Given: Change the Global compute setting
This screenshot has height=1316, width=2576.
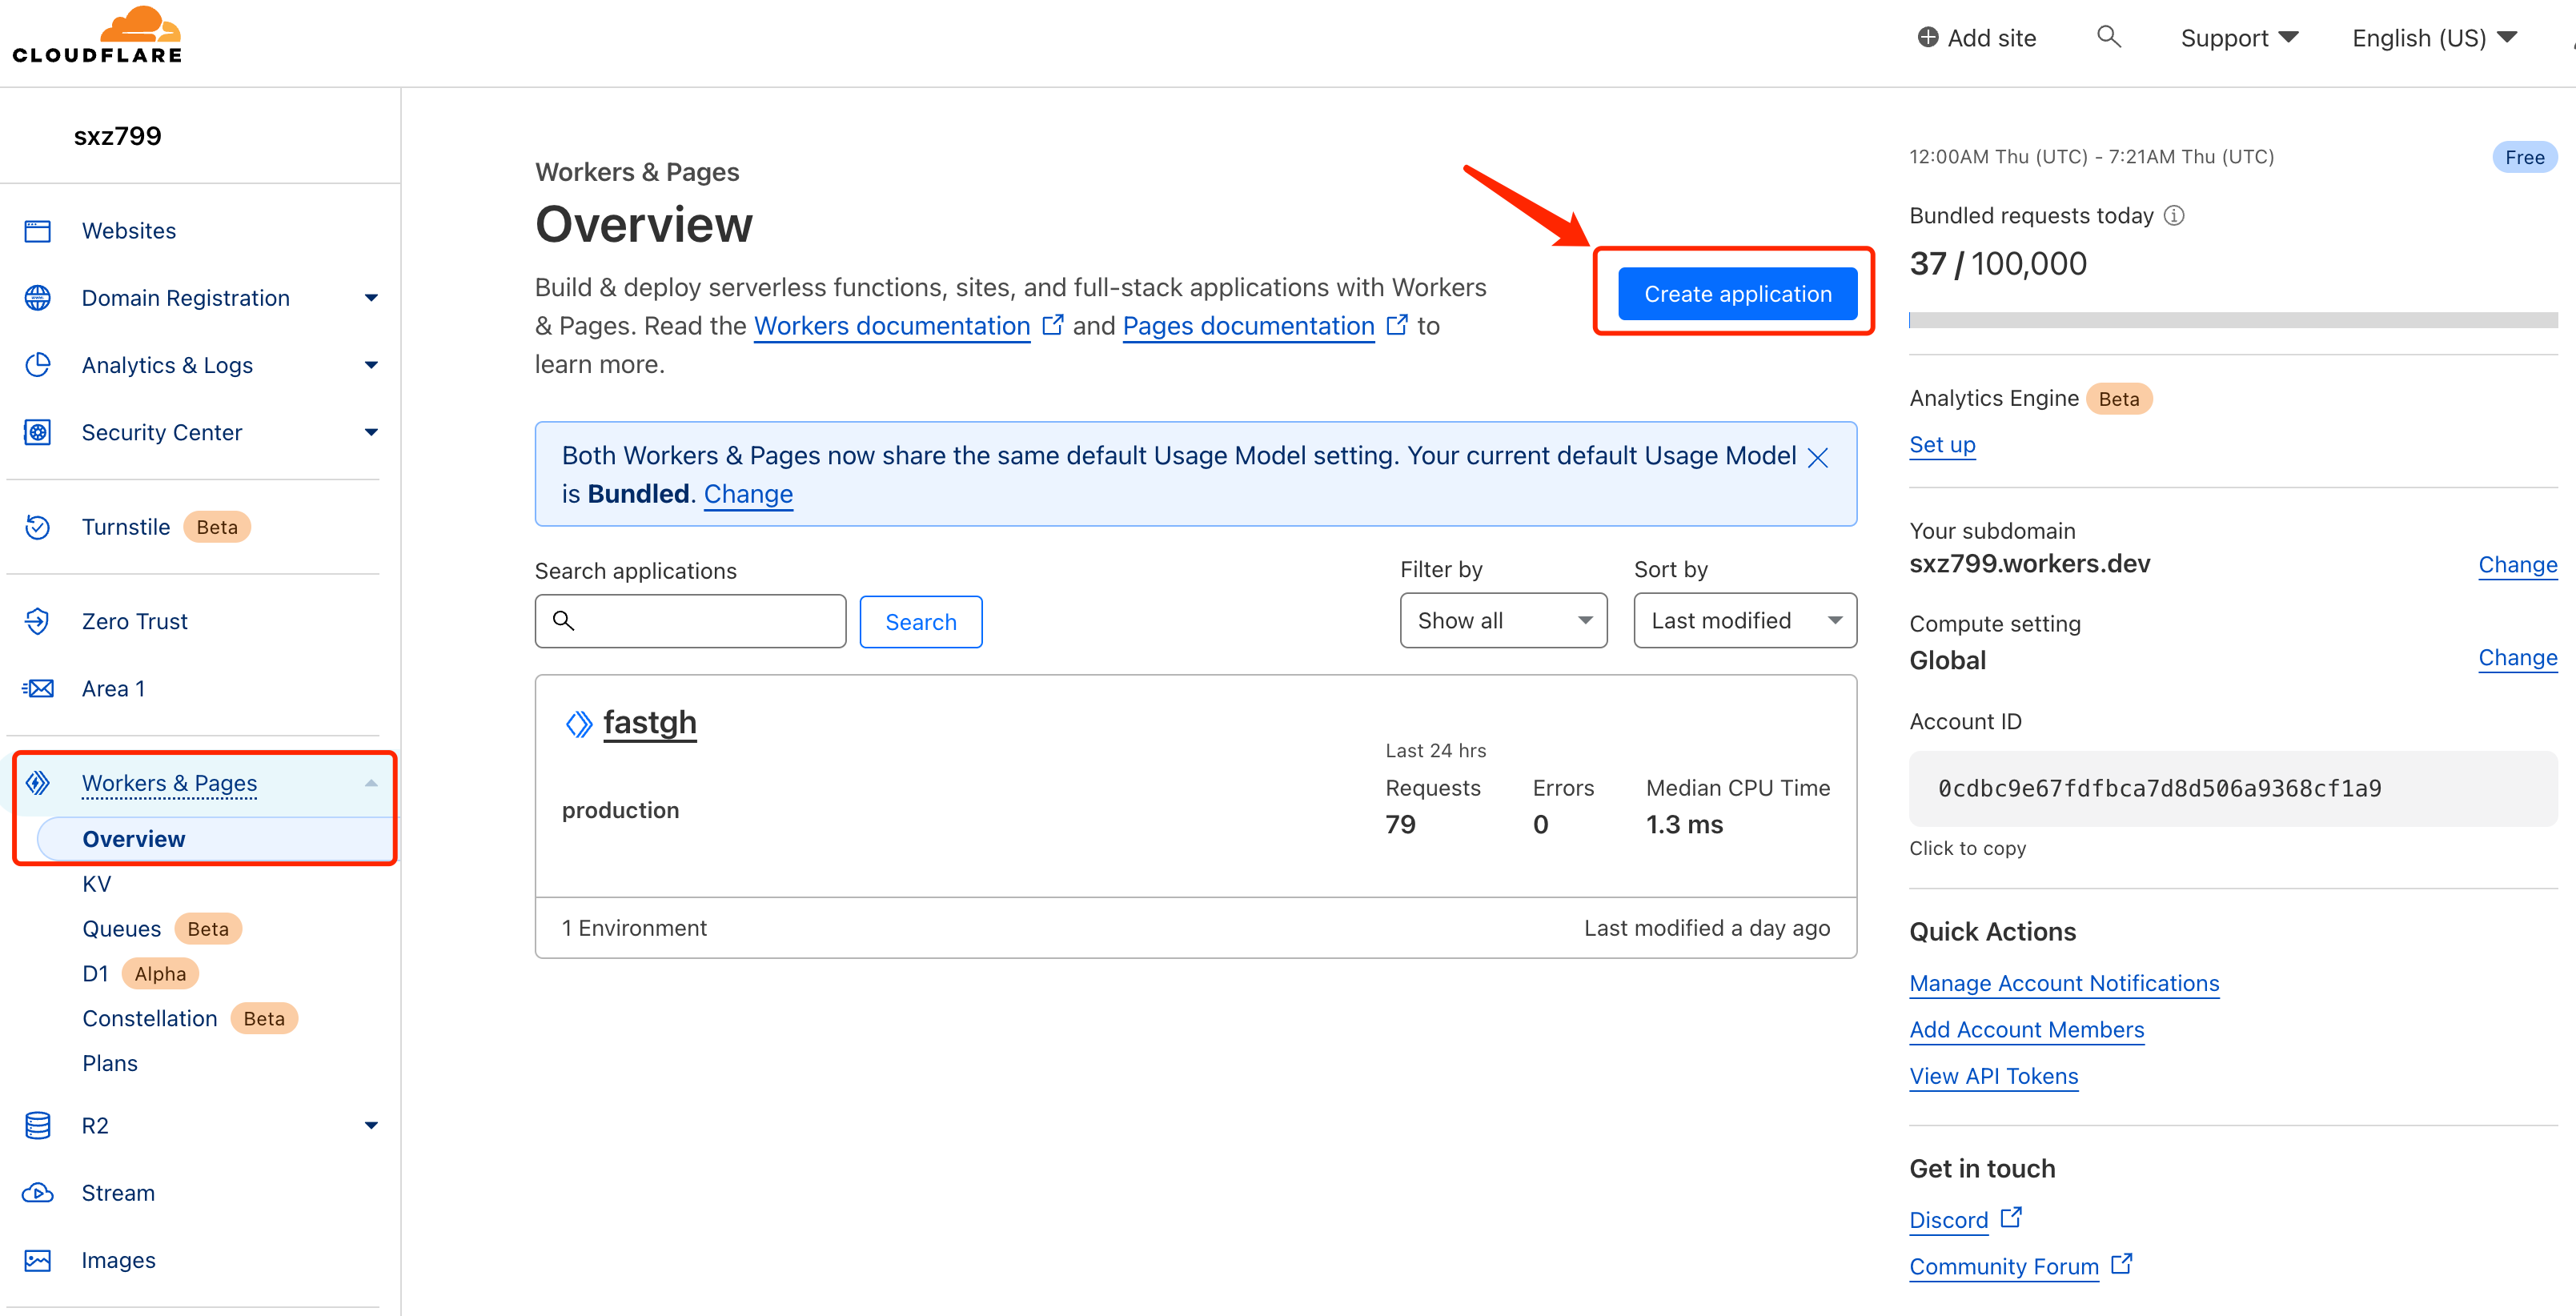Looking at the screenshot, I should tap(2518, 658).
